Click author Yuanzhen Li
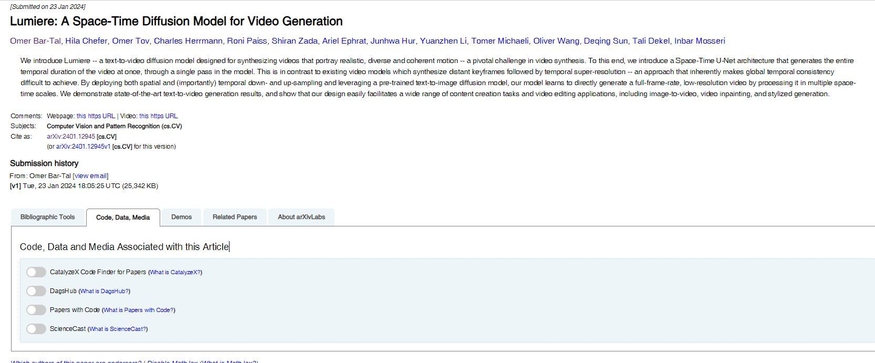 click(x=444, y=41)
